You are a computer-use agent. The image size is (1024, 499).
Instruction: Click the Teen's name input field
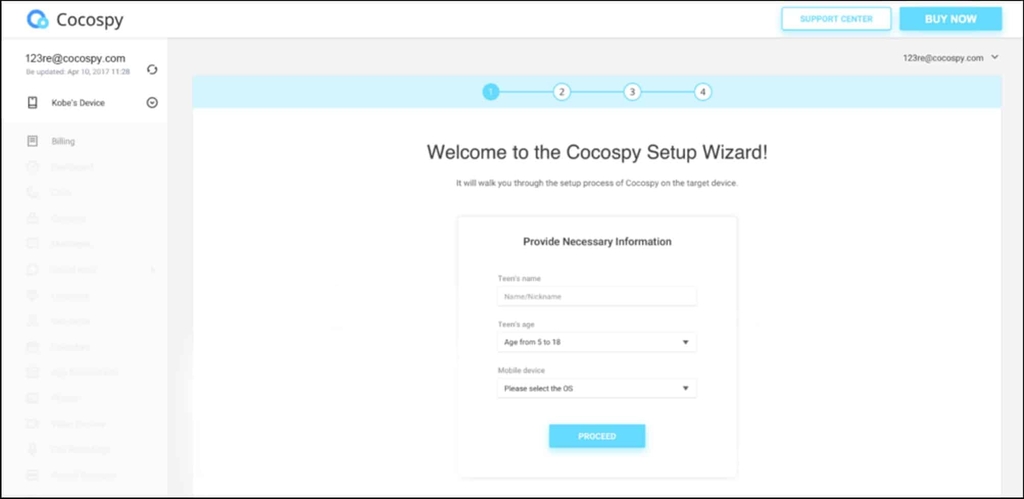pos(597,297)
